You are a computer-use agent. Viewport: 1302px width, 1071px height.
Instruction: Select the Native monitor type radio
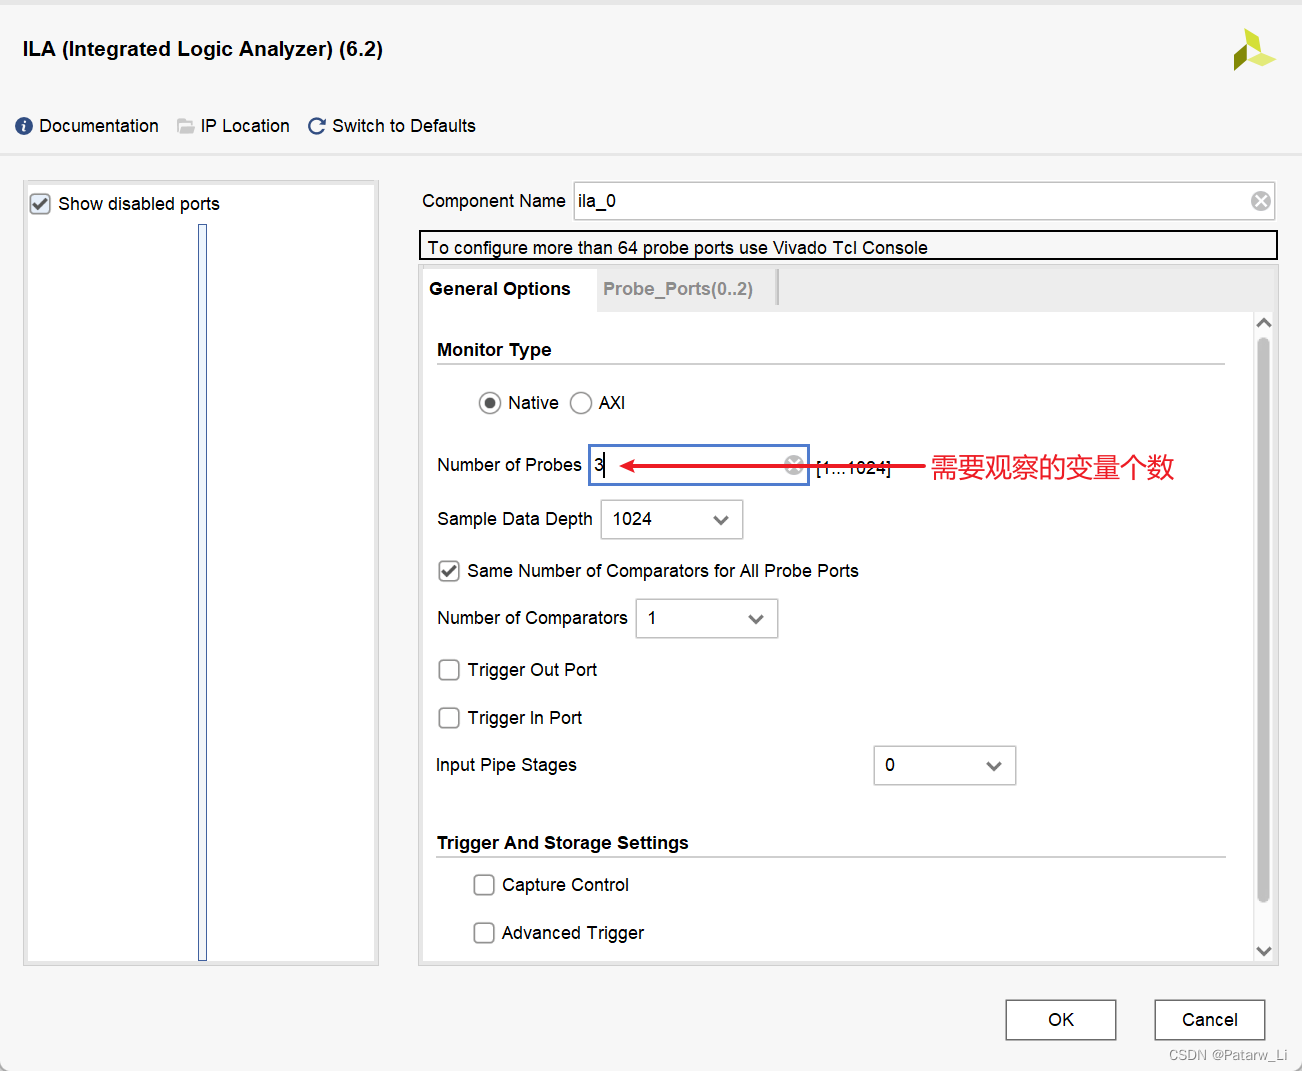(x=490, y=403)
